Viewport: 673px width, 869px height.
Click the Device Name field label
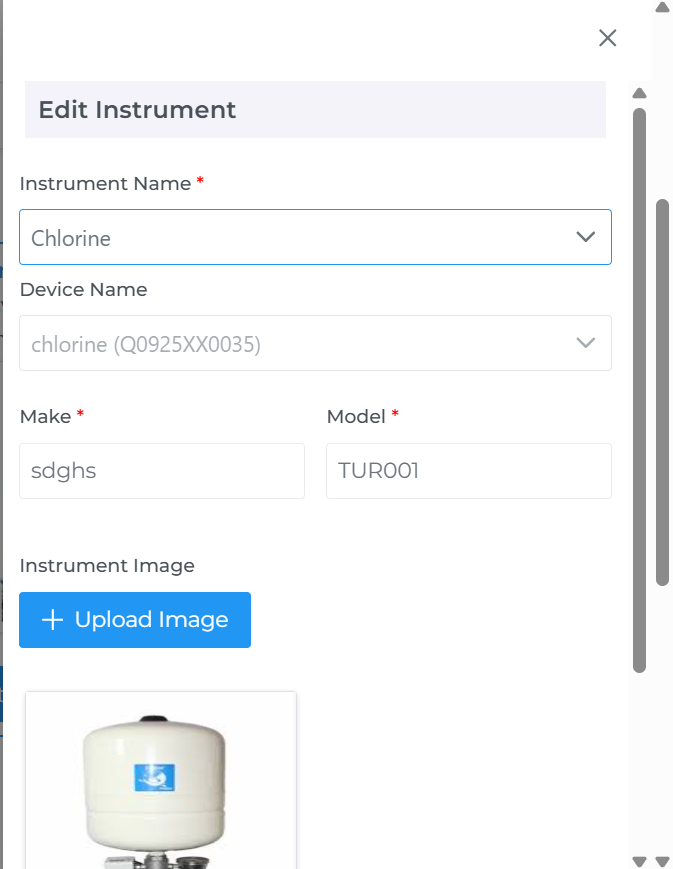83,290
